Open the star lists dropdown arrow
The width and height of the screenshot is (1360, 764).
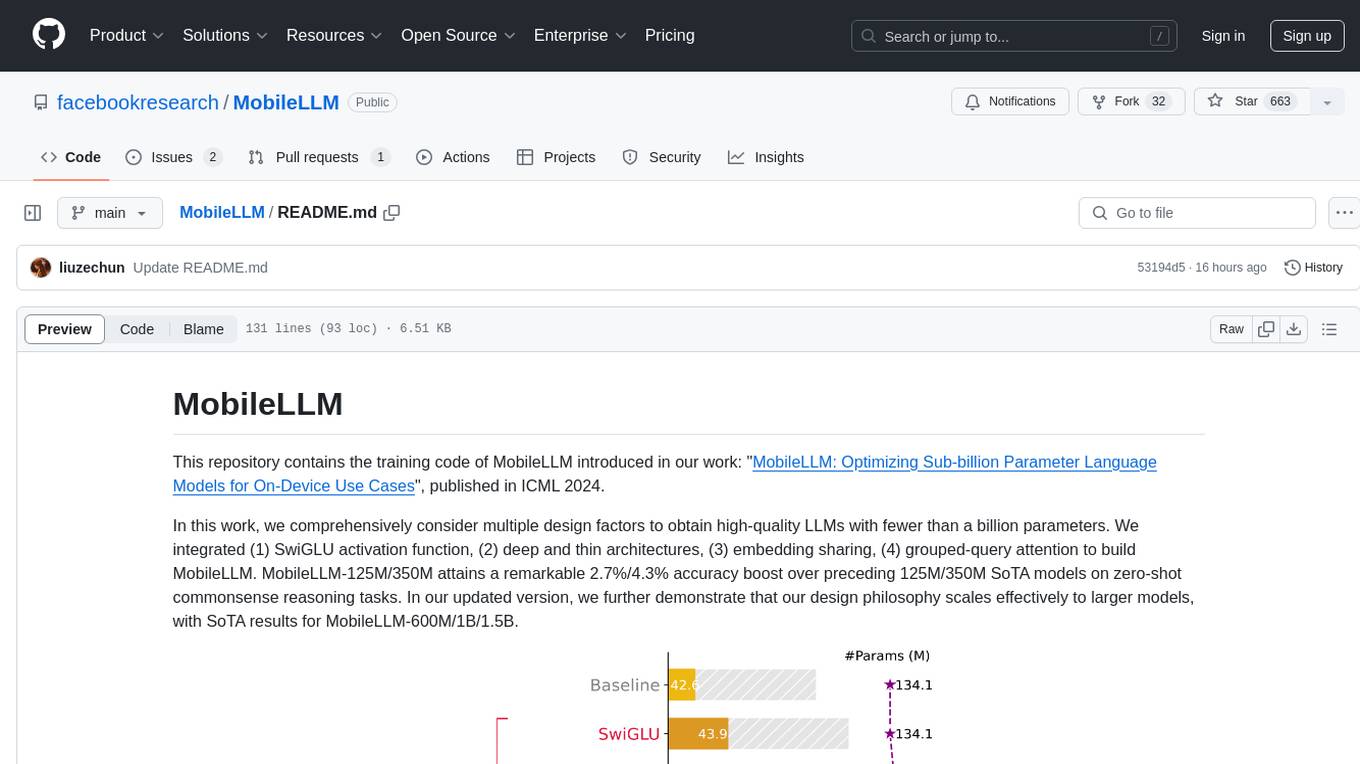1327,102
